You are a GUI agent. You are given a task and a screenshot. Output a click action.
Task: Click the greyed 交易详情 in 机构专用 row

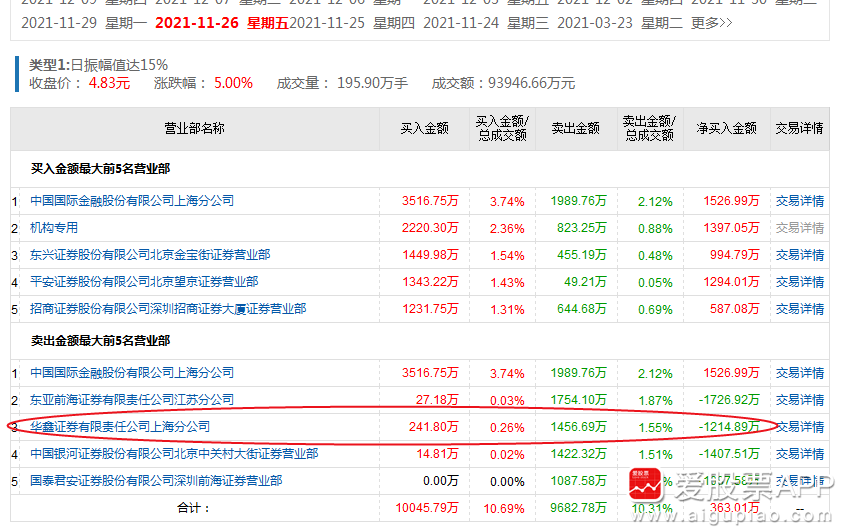(800, 228)
